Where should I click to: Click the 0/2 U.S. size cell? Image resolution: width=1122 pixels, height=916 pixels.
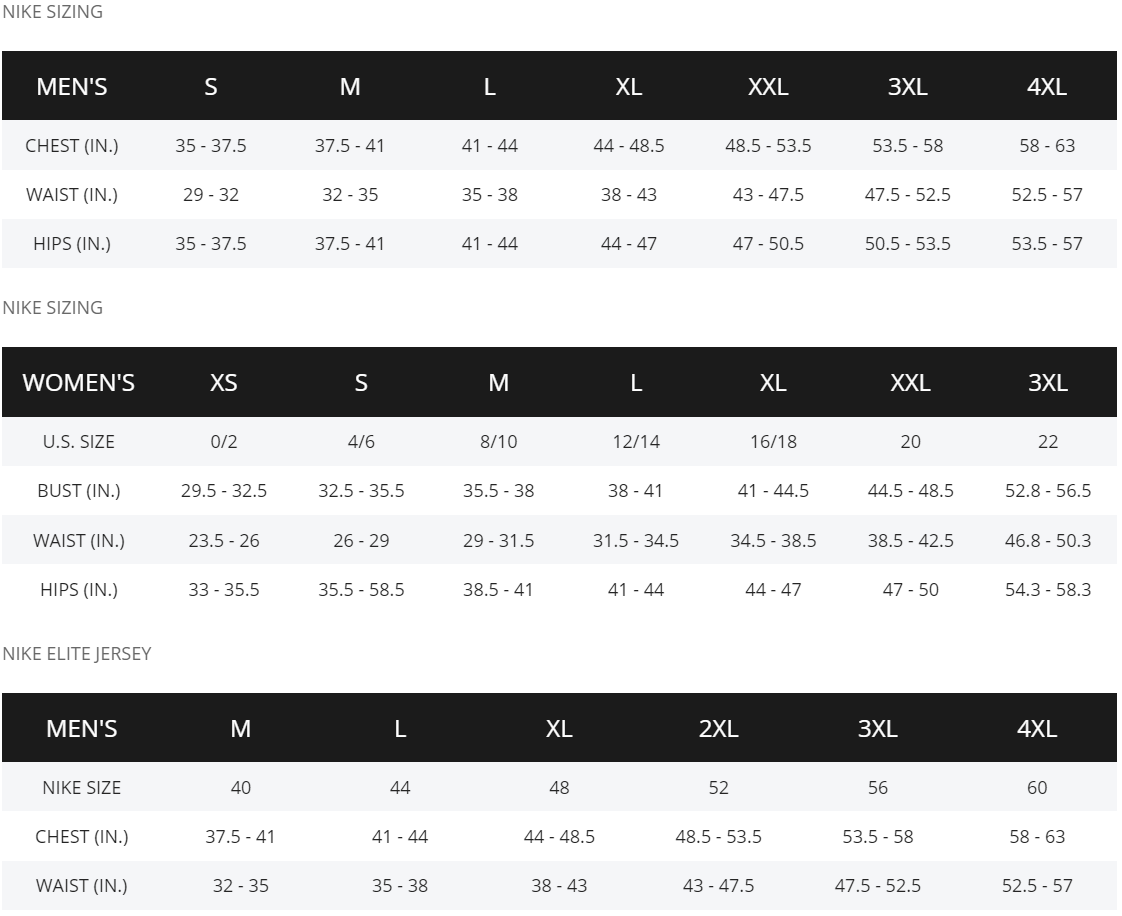pyautogui.click(x=224, y=442)
